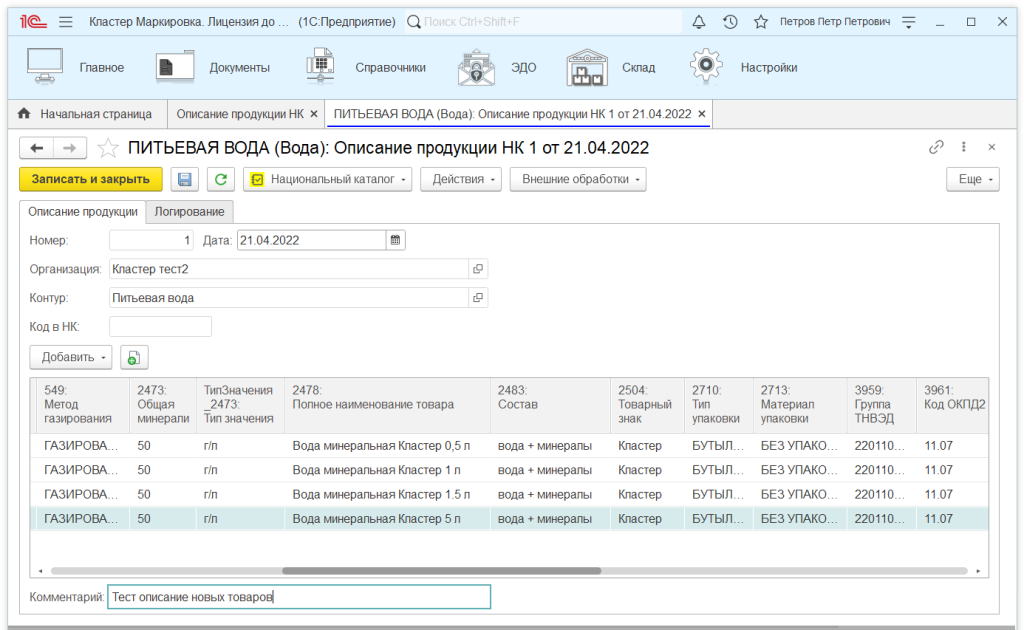Expand the Внешние обработки dropdown

pos(578,179)
